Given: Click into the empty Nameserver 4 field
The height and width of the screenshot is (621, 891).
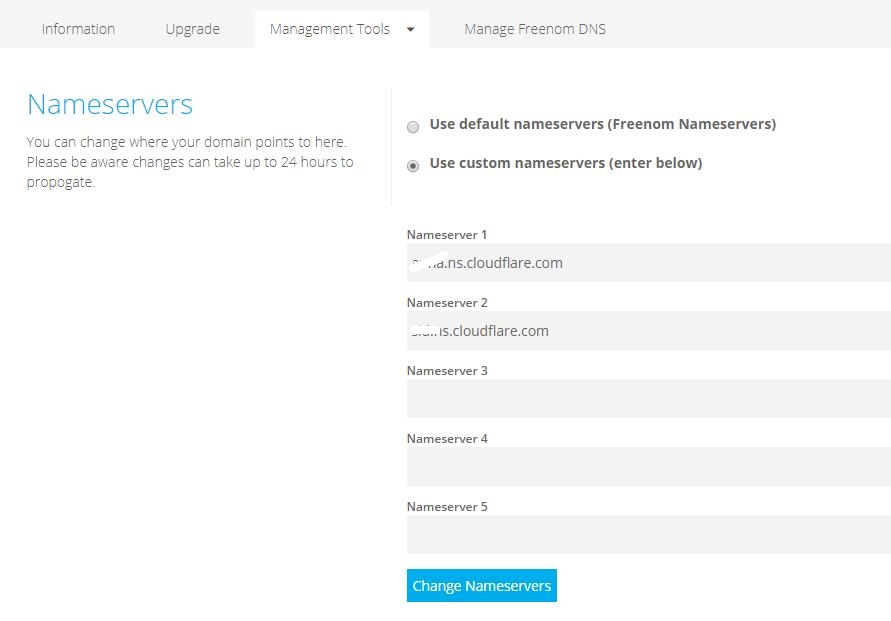Looking at the screenshot, I should coord(648,467).
